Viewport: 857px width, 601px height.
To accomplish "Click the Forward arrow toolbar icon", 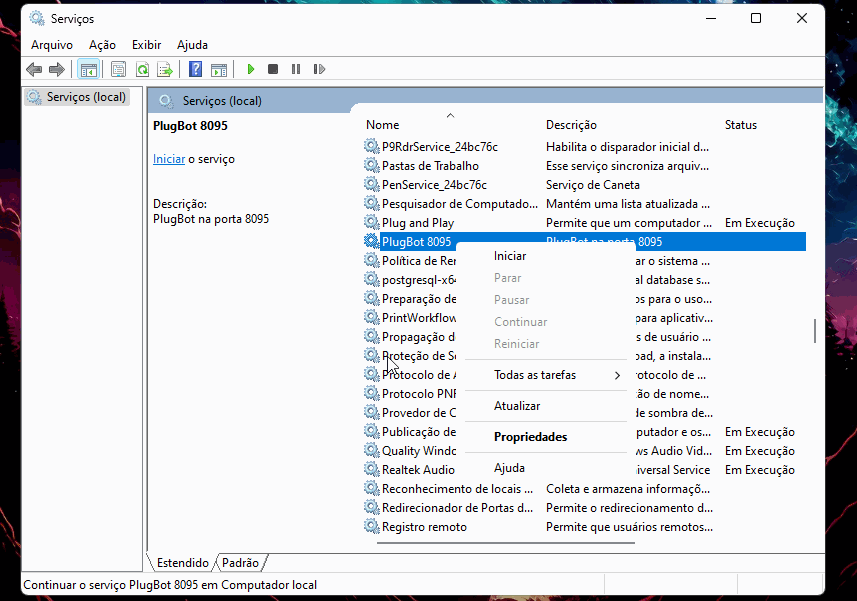I will pos(57,69).
